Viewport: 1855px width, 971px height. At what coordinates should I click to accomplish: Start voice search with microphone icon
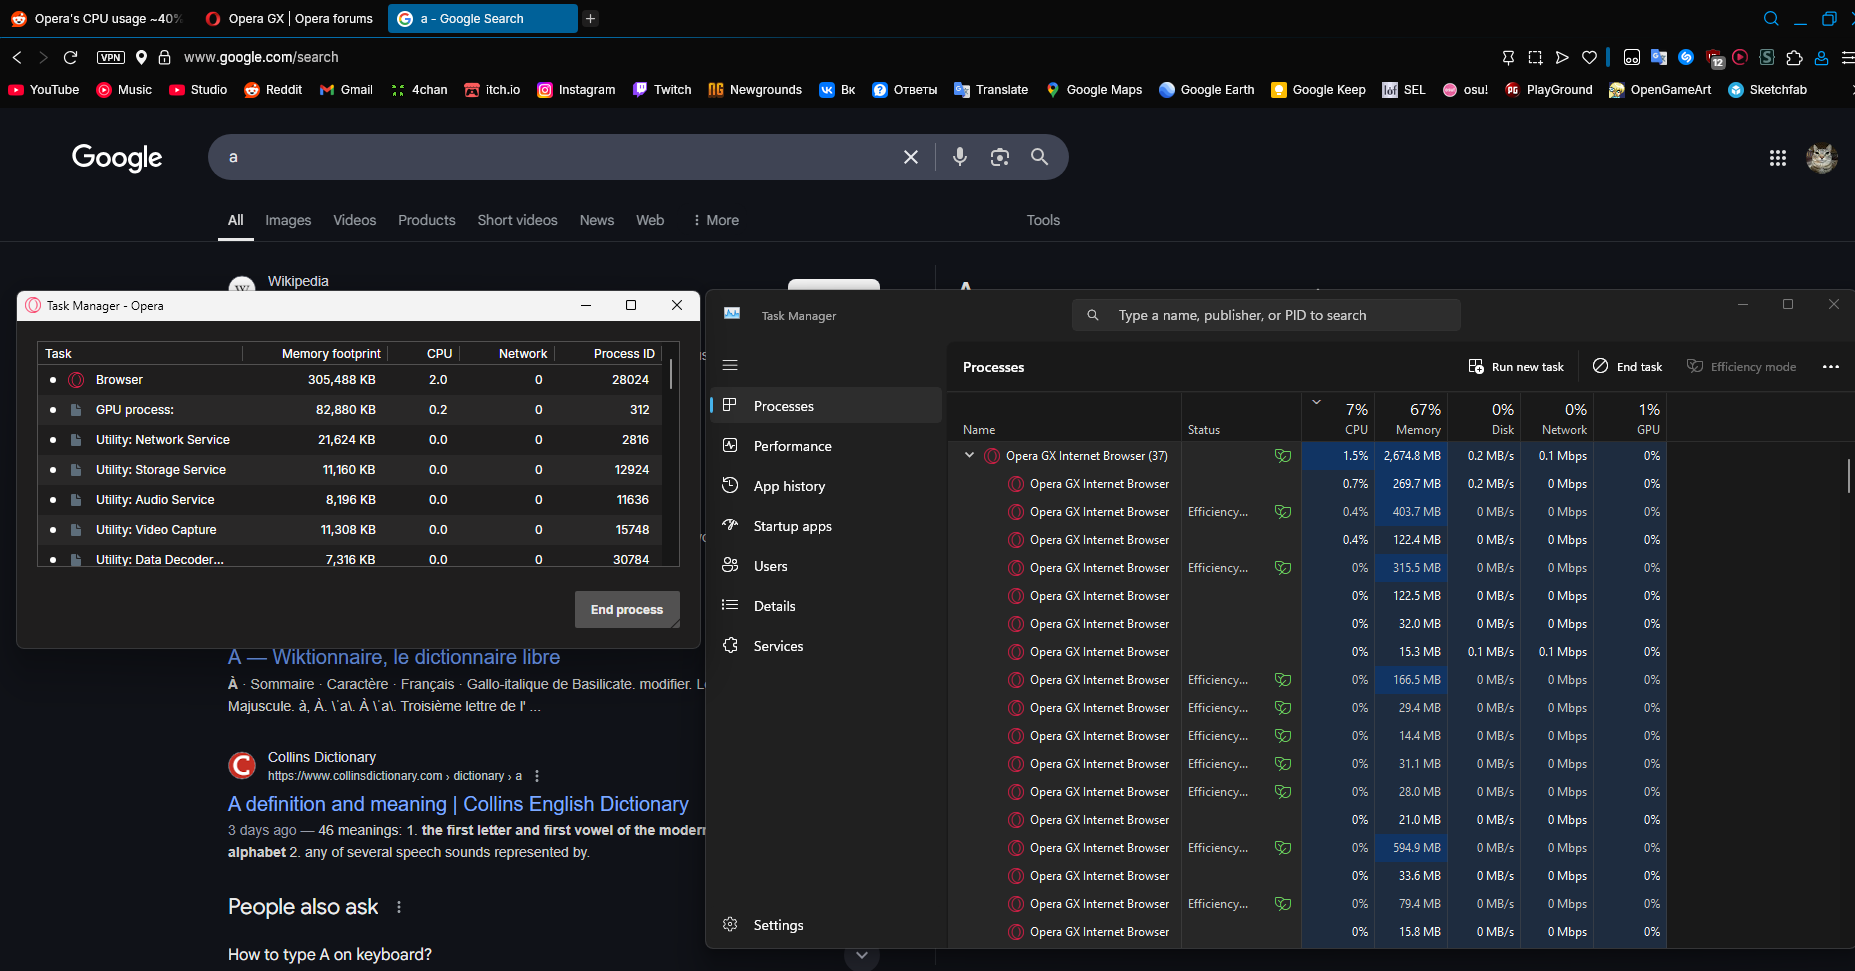pyautogui.click(x=960, y=157)
